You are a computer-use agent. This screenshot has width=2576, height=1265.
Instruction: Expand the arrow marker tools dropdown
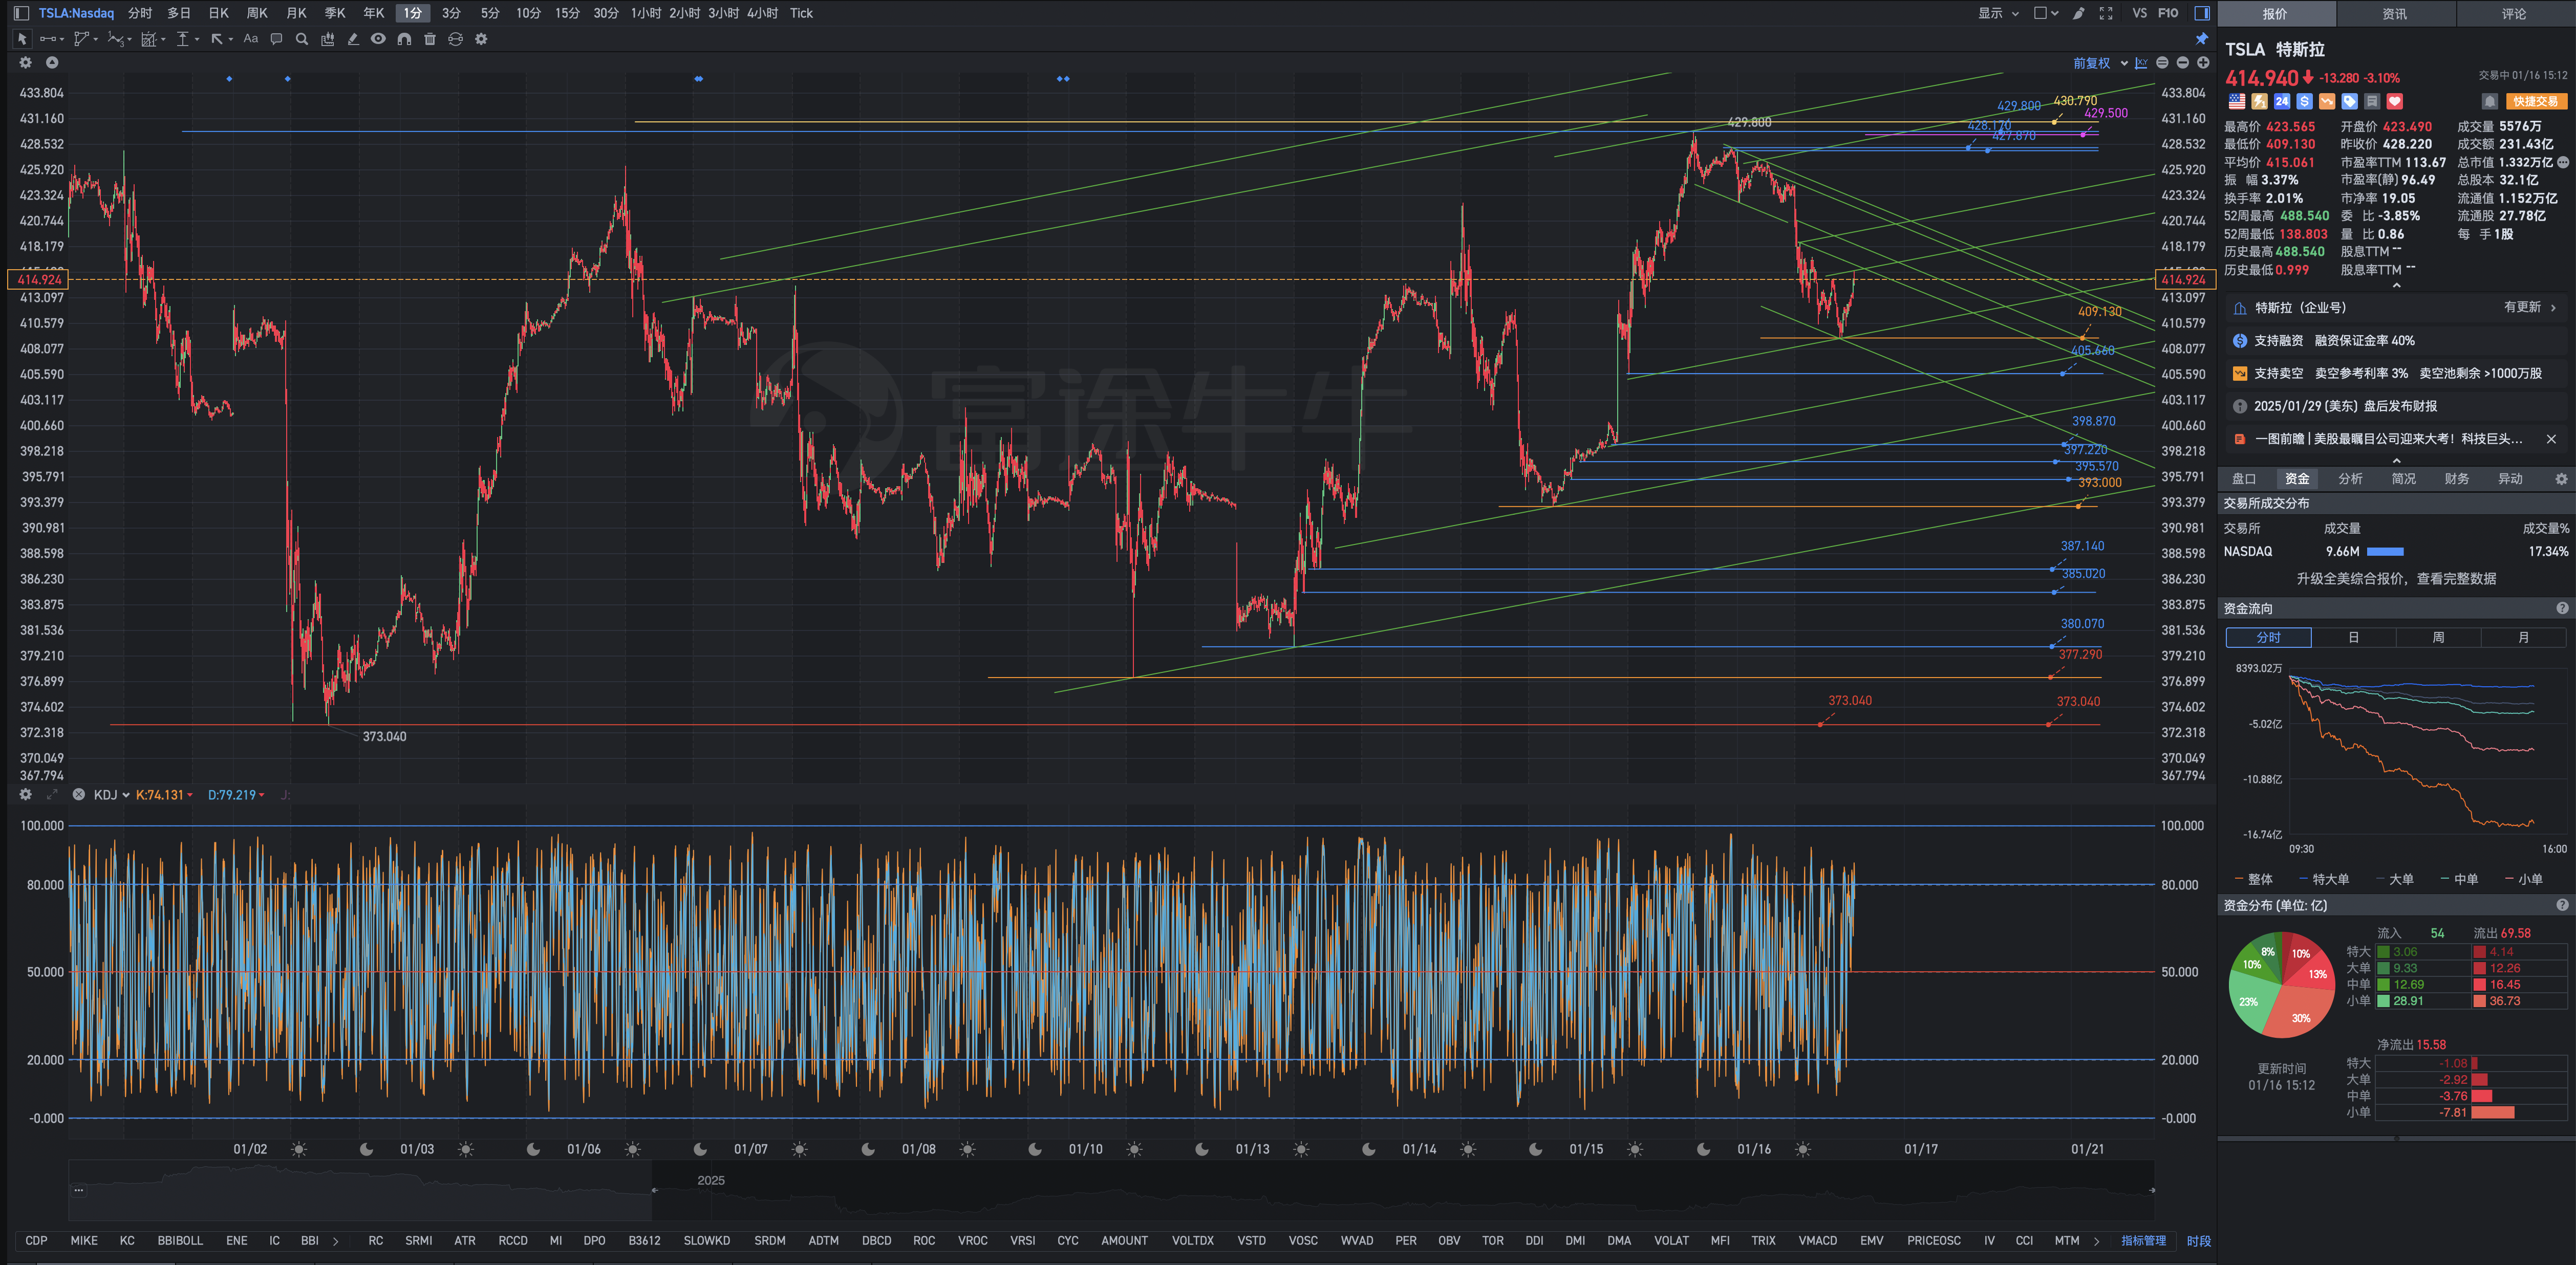point(231,40)
